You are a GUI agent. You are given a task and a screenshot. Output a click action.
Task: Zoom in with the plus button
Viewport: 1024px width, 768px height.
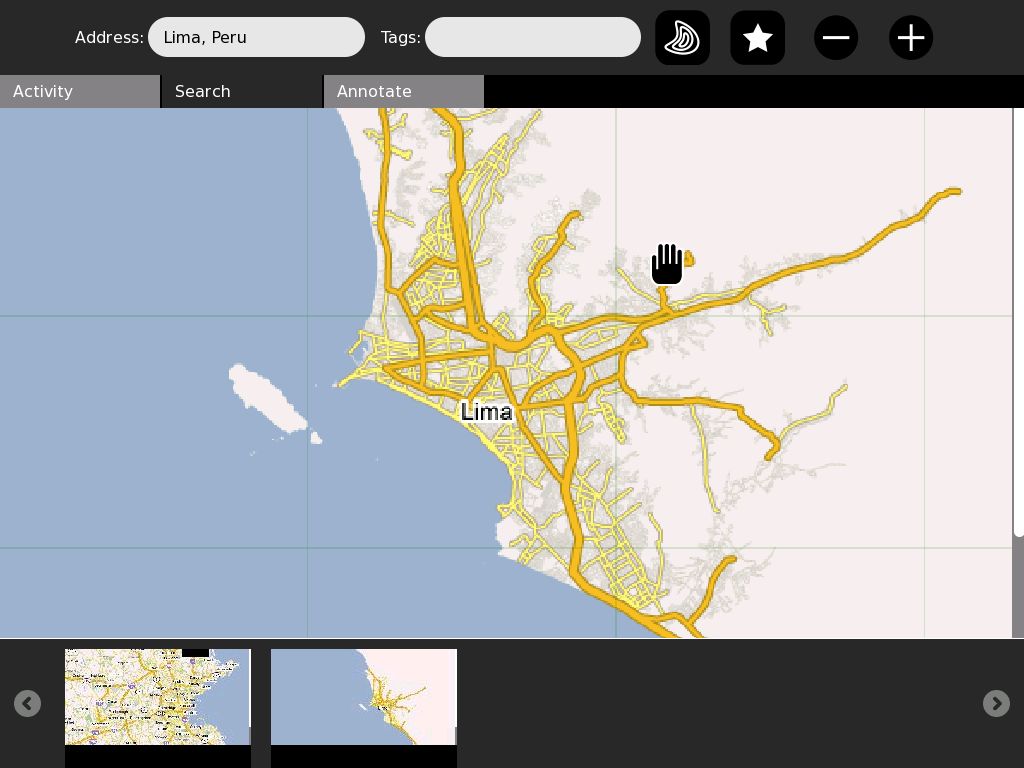tap(910, 38)
